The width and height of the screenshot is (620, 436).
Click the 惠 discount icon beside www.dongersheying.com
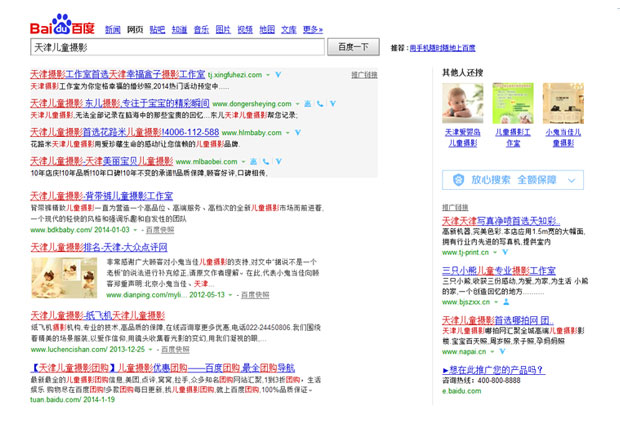[308, 104]
